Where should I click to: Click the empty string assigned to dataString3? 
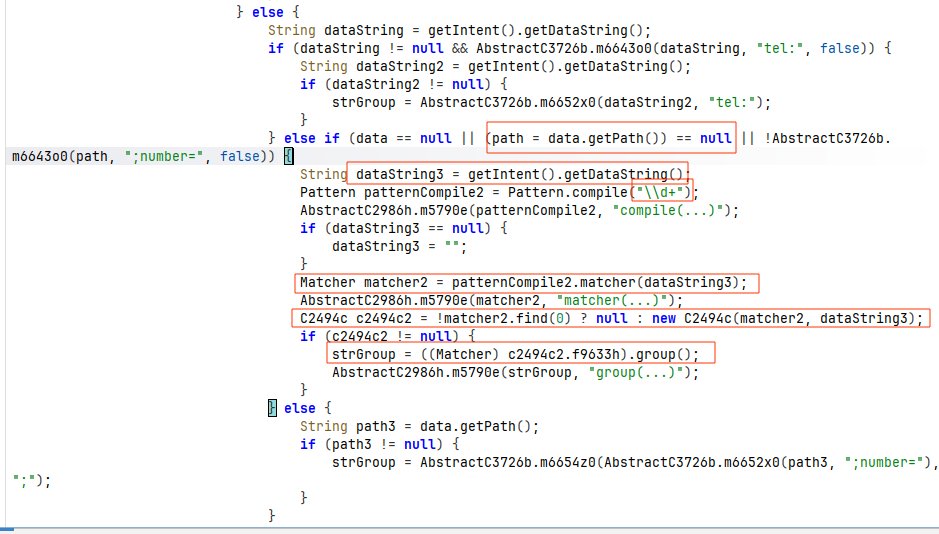click(452, 247)
